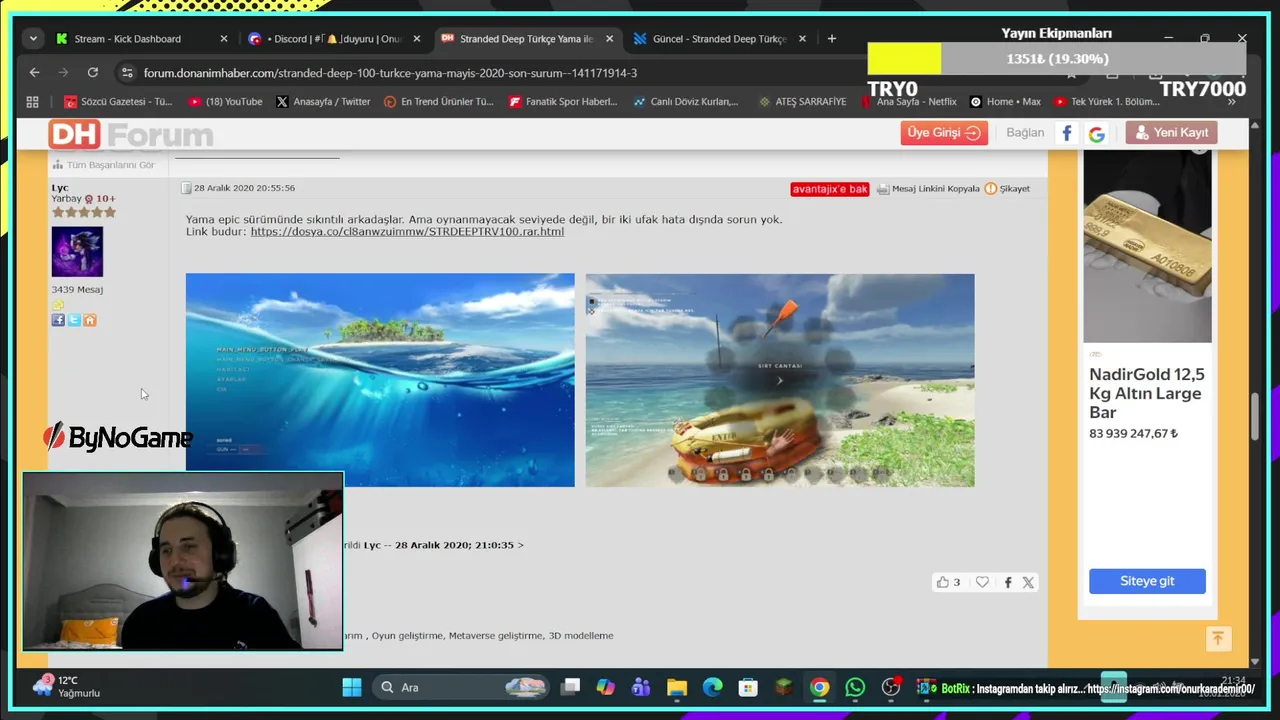Screen dimensions: 1280x720
Task: Open Task View on taskbar
Action: pyautogui.click(x=571, y=687)
